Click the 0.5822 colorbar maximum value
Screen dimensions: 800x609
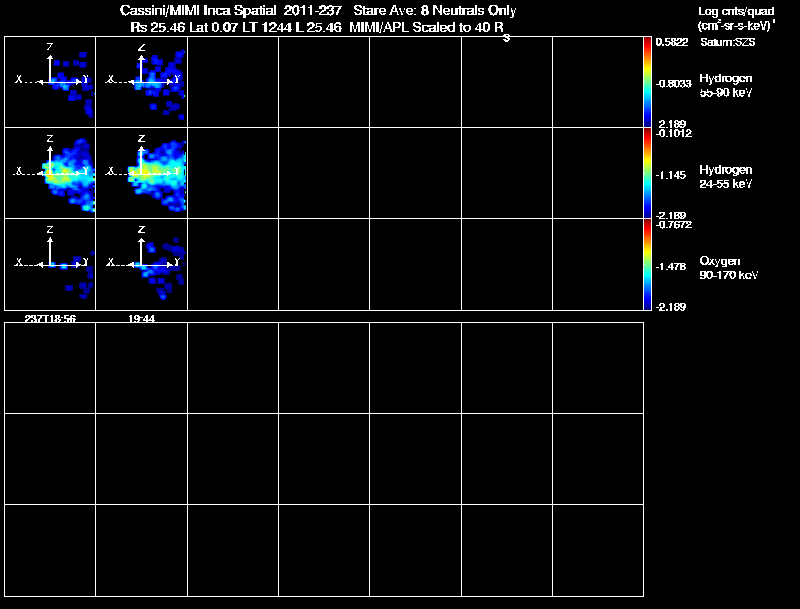coord(672,42)
